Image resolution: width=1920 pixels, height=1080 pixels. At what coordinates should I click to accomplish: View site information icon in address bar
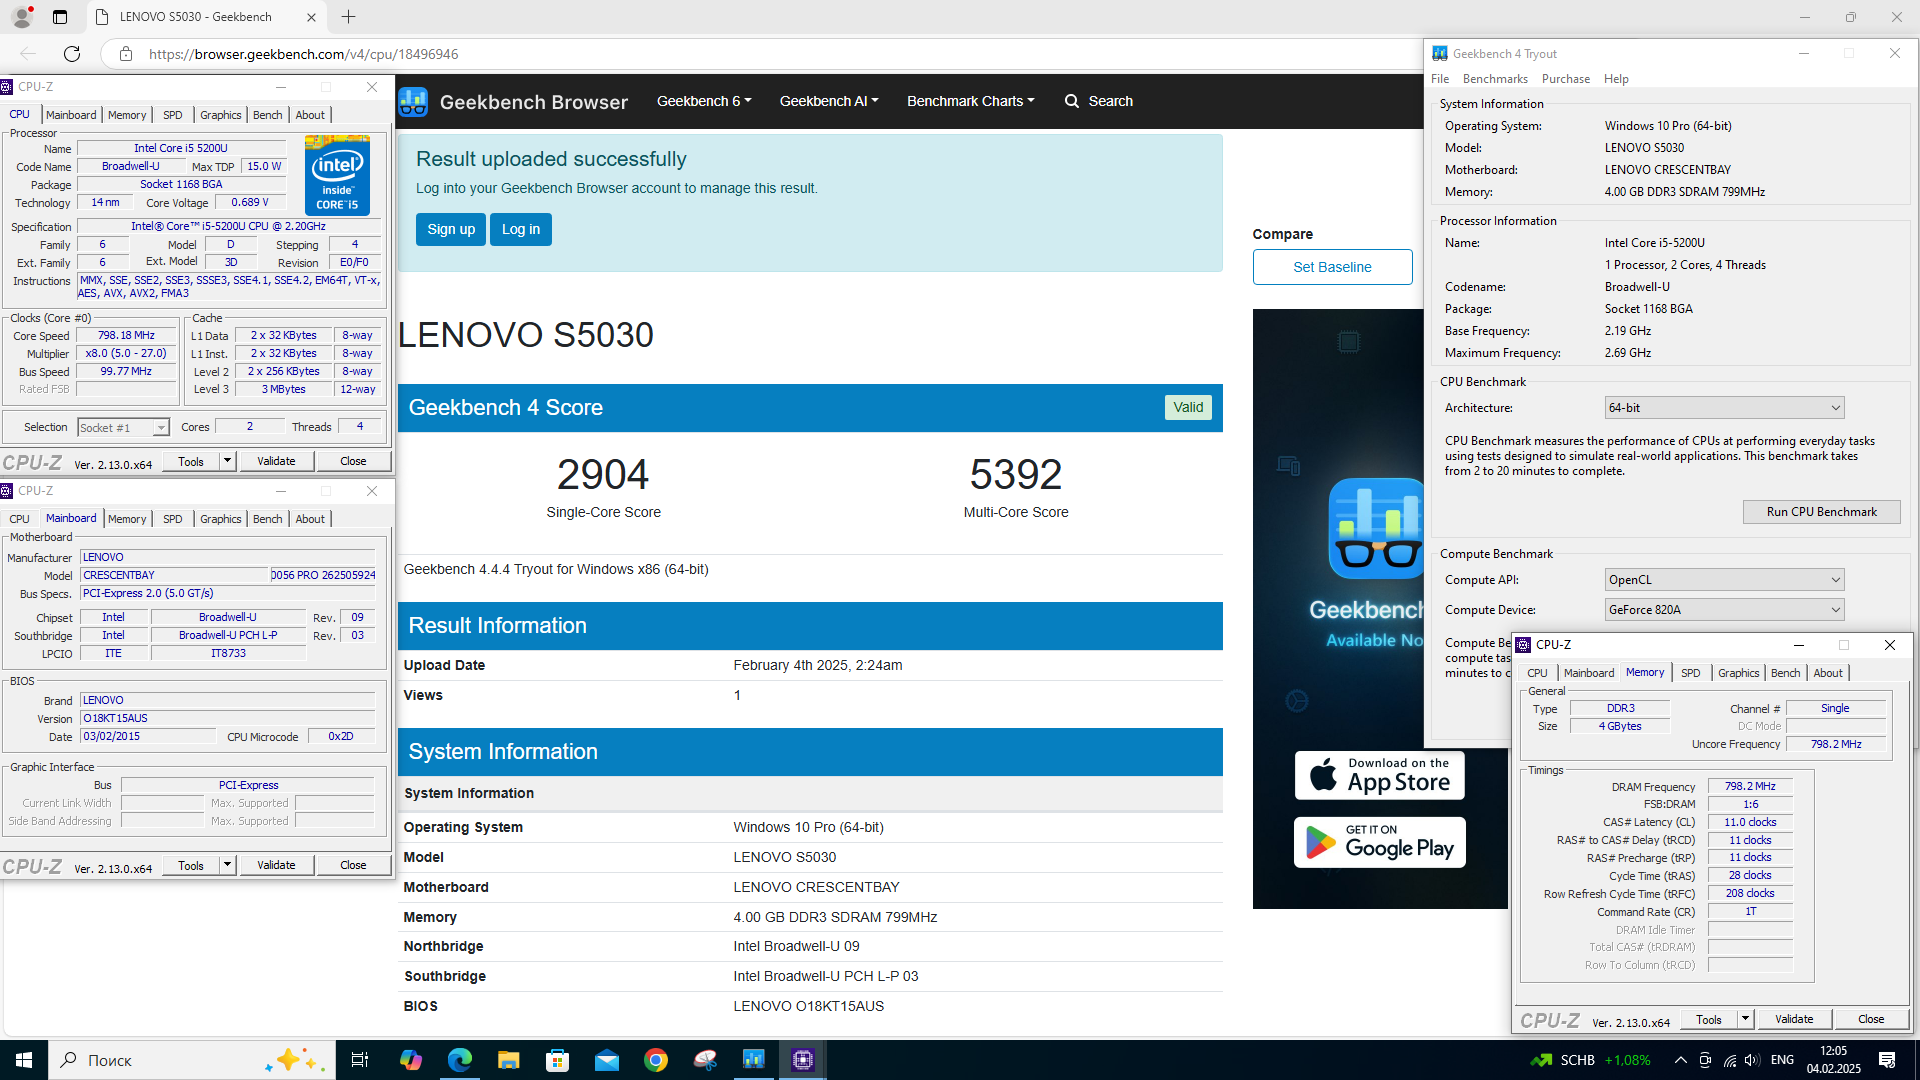pos(126,54)
